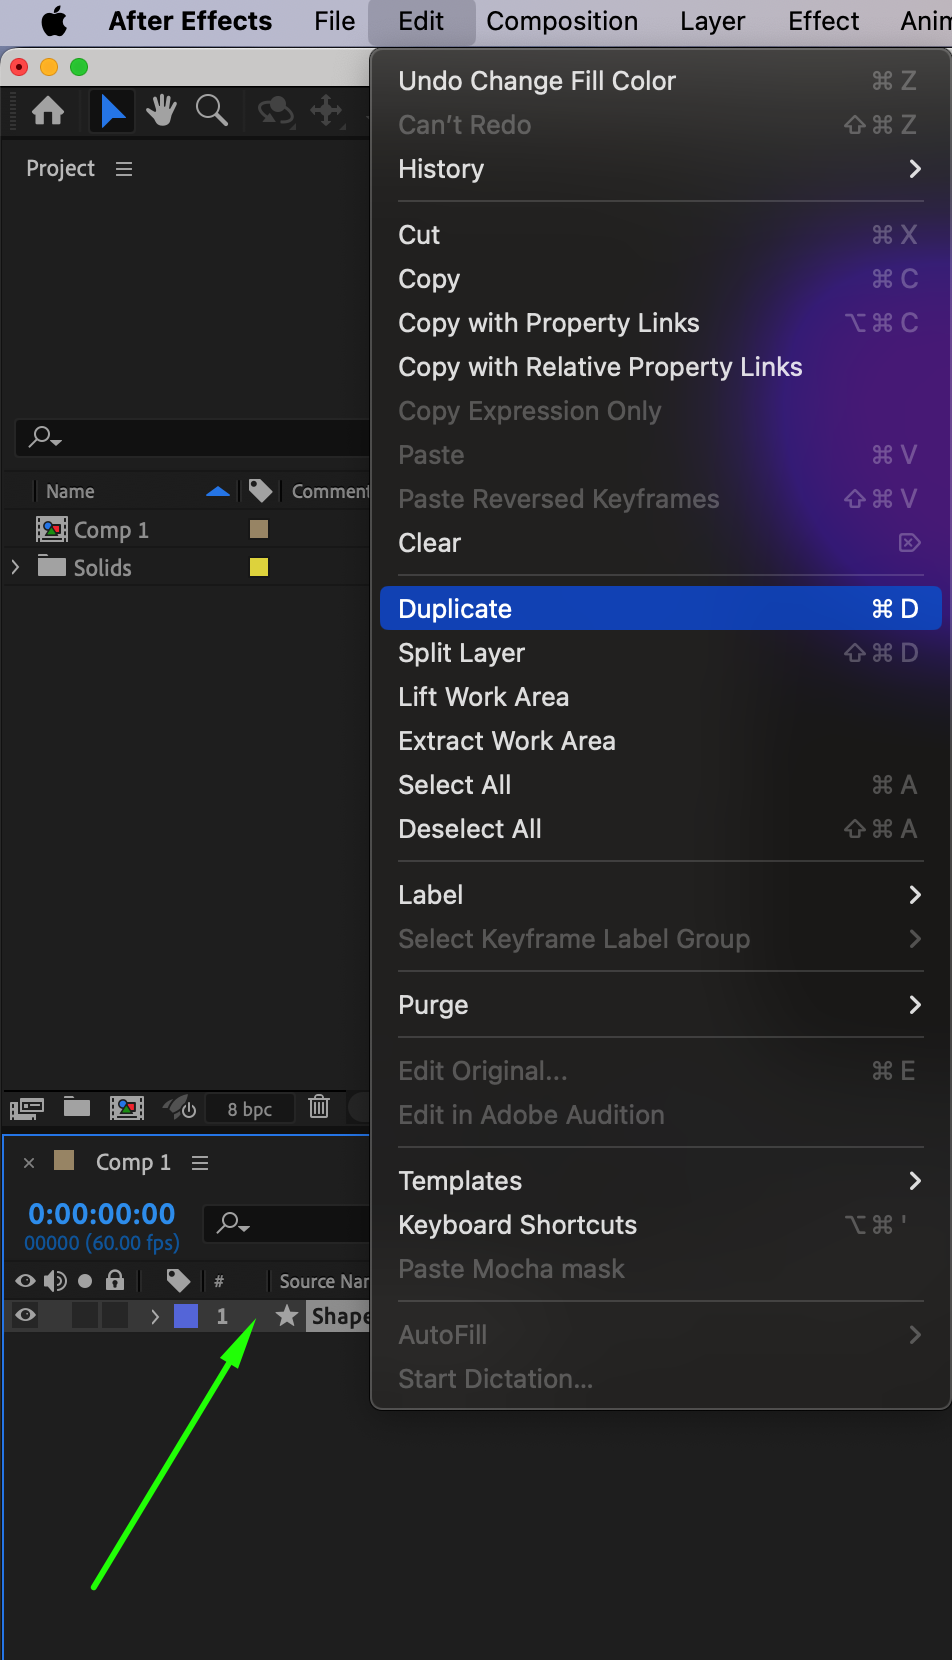The width and height of the screenshot is (952, 1660).
Task: Hide the Shape layer with eye toggle
Action: [26, 1316]
